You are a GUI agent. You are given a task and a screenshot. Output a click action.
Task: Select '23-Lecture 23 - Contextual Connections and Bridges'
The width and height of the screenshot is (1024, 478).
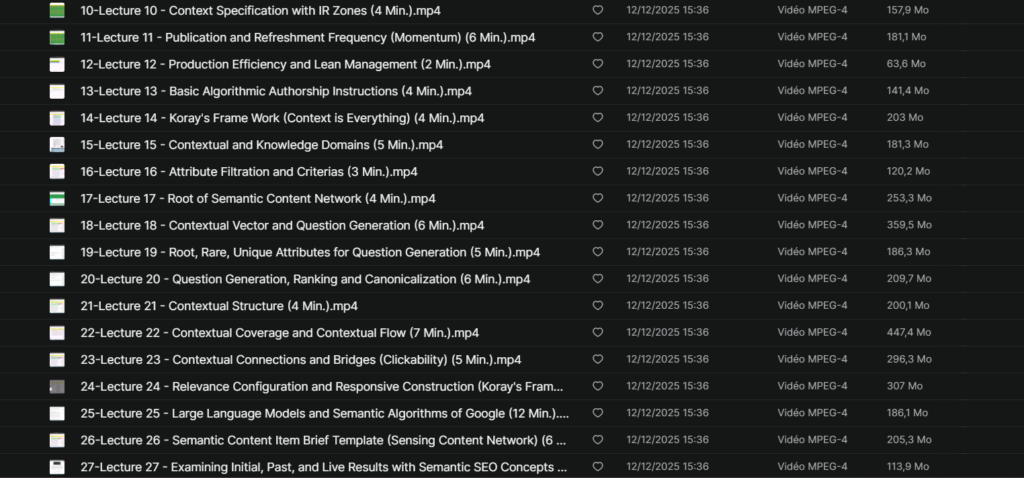(301, 359)
